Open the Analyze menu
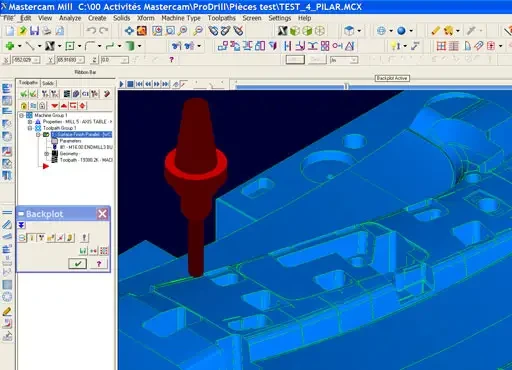Screen dimensions: 512x370 click(x=70, y=18)
